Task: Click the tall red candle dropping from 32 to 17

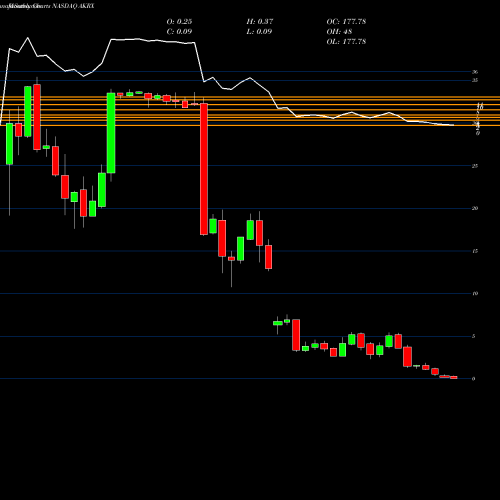Action: tap(204, 169)
